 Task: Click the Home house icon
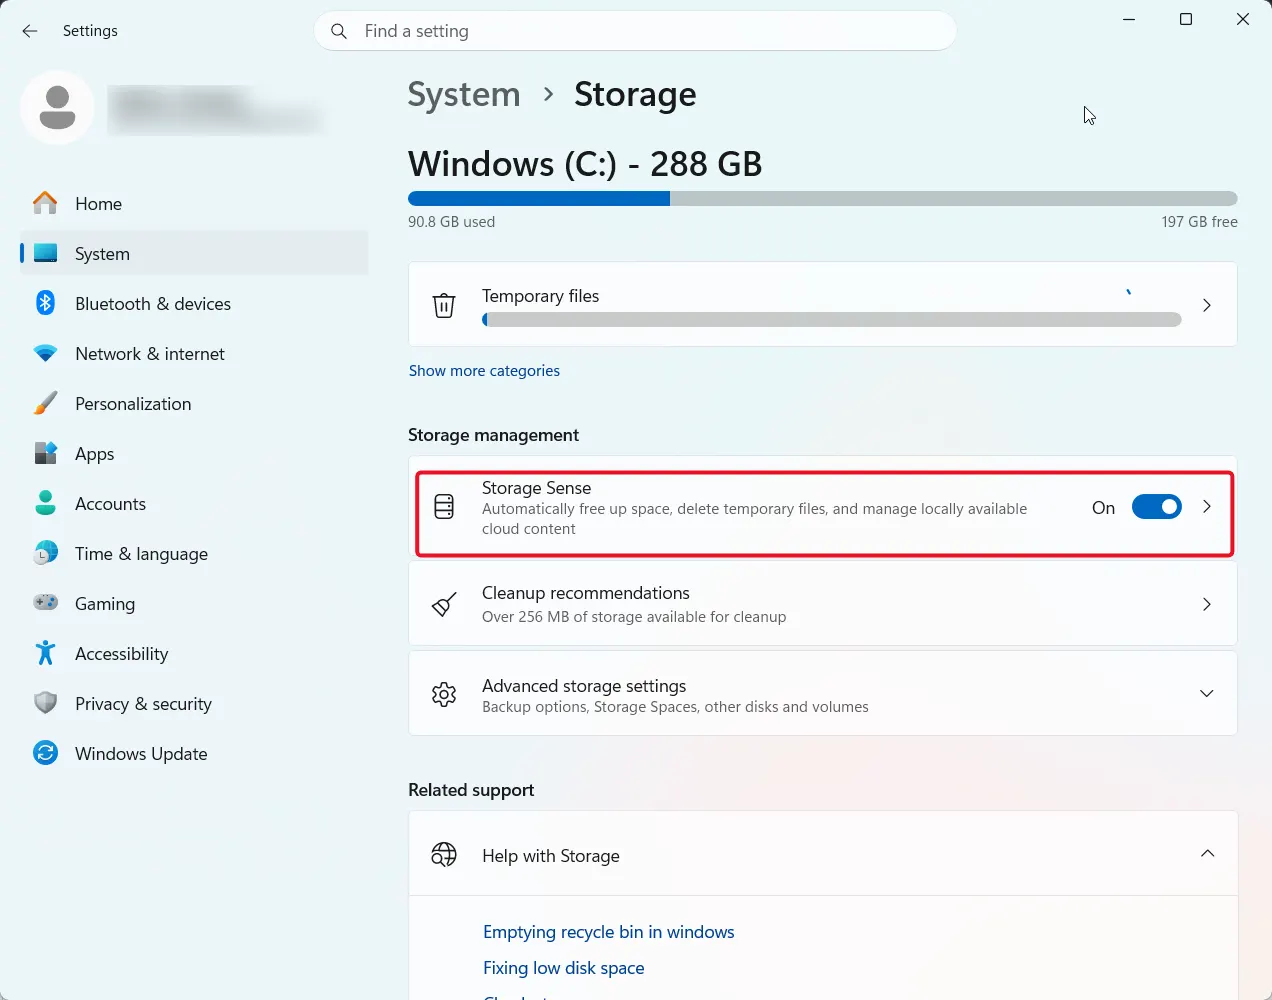pos(45,203)
